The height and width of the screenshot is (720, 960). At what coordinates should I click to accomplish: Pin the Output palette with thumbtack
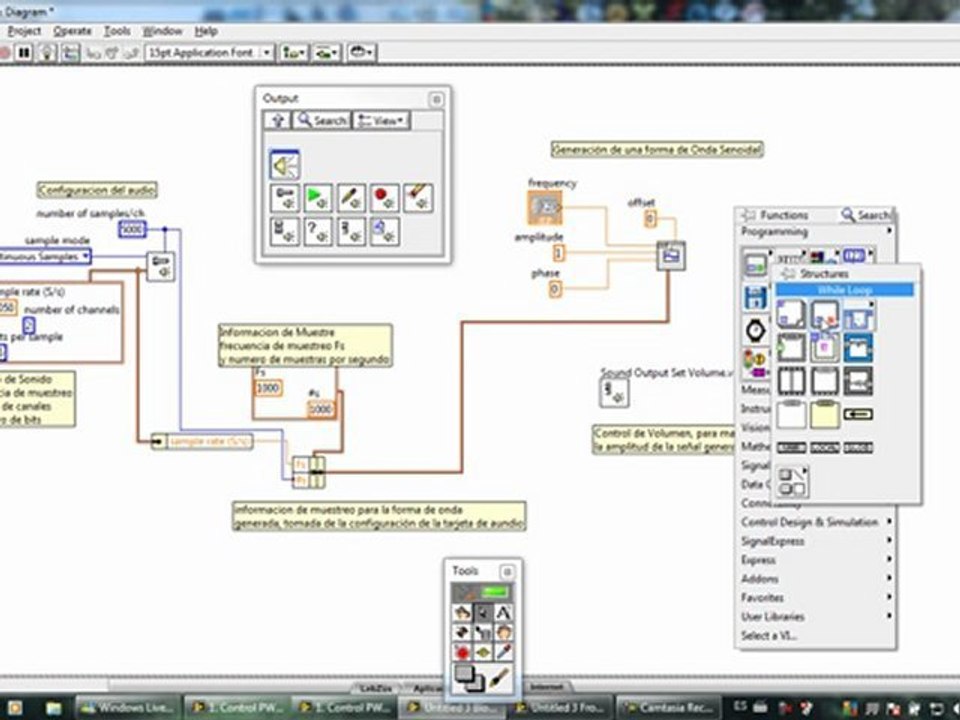[x=436, y=99]
